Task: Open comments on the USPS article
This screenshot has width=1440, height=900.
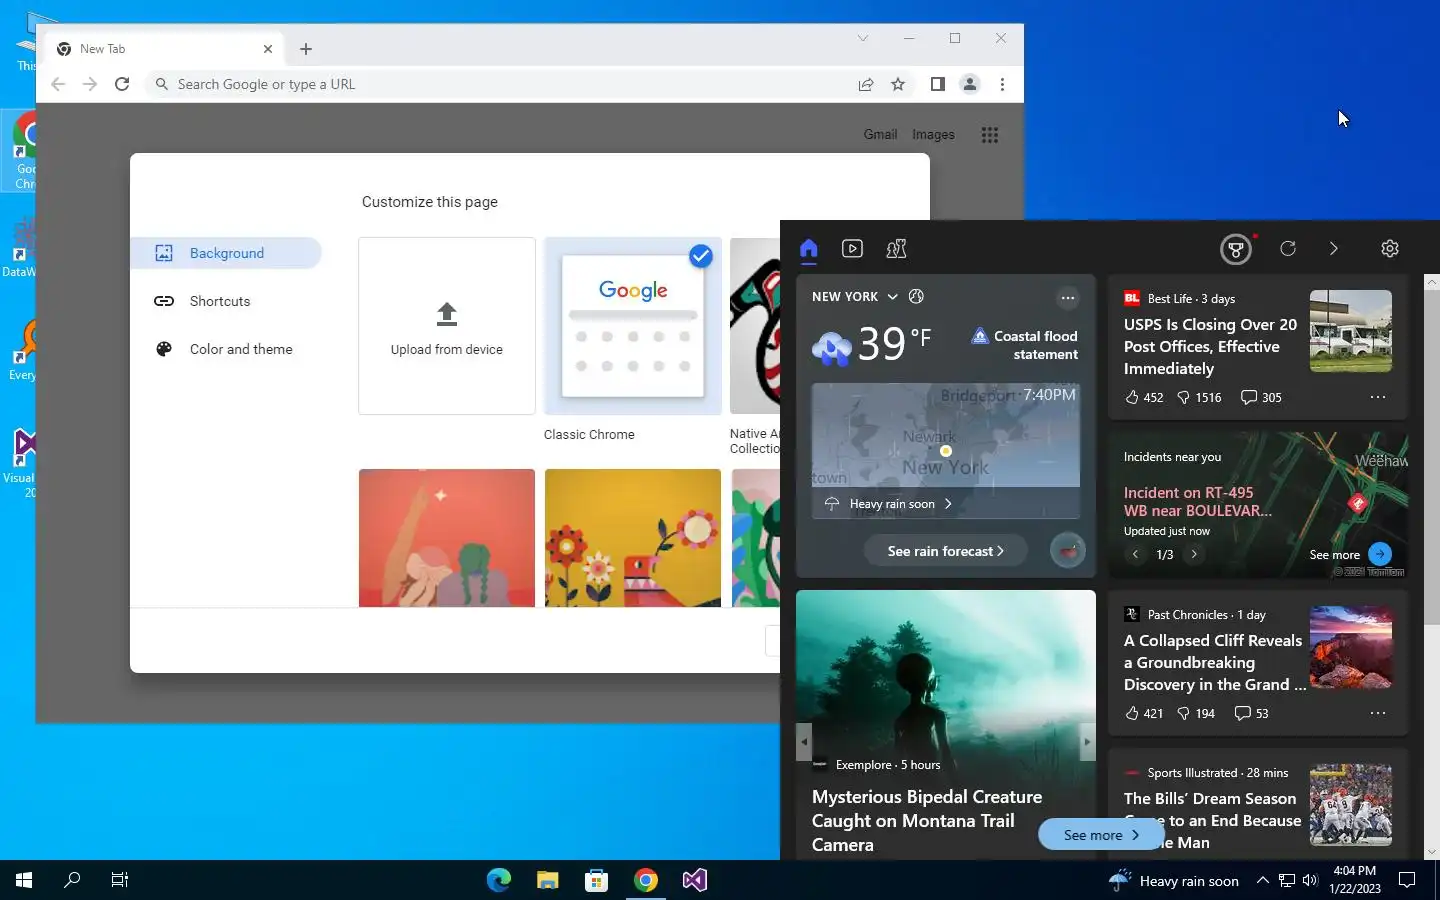Action: point(1261,397)
